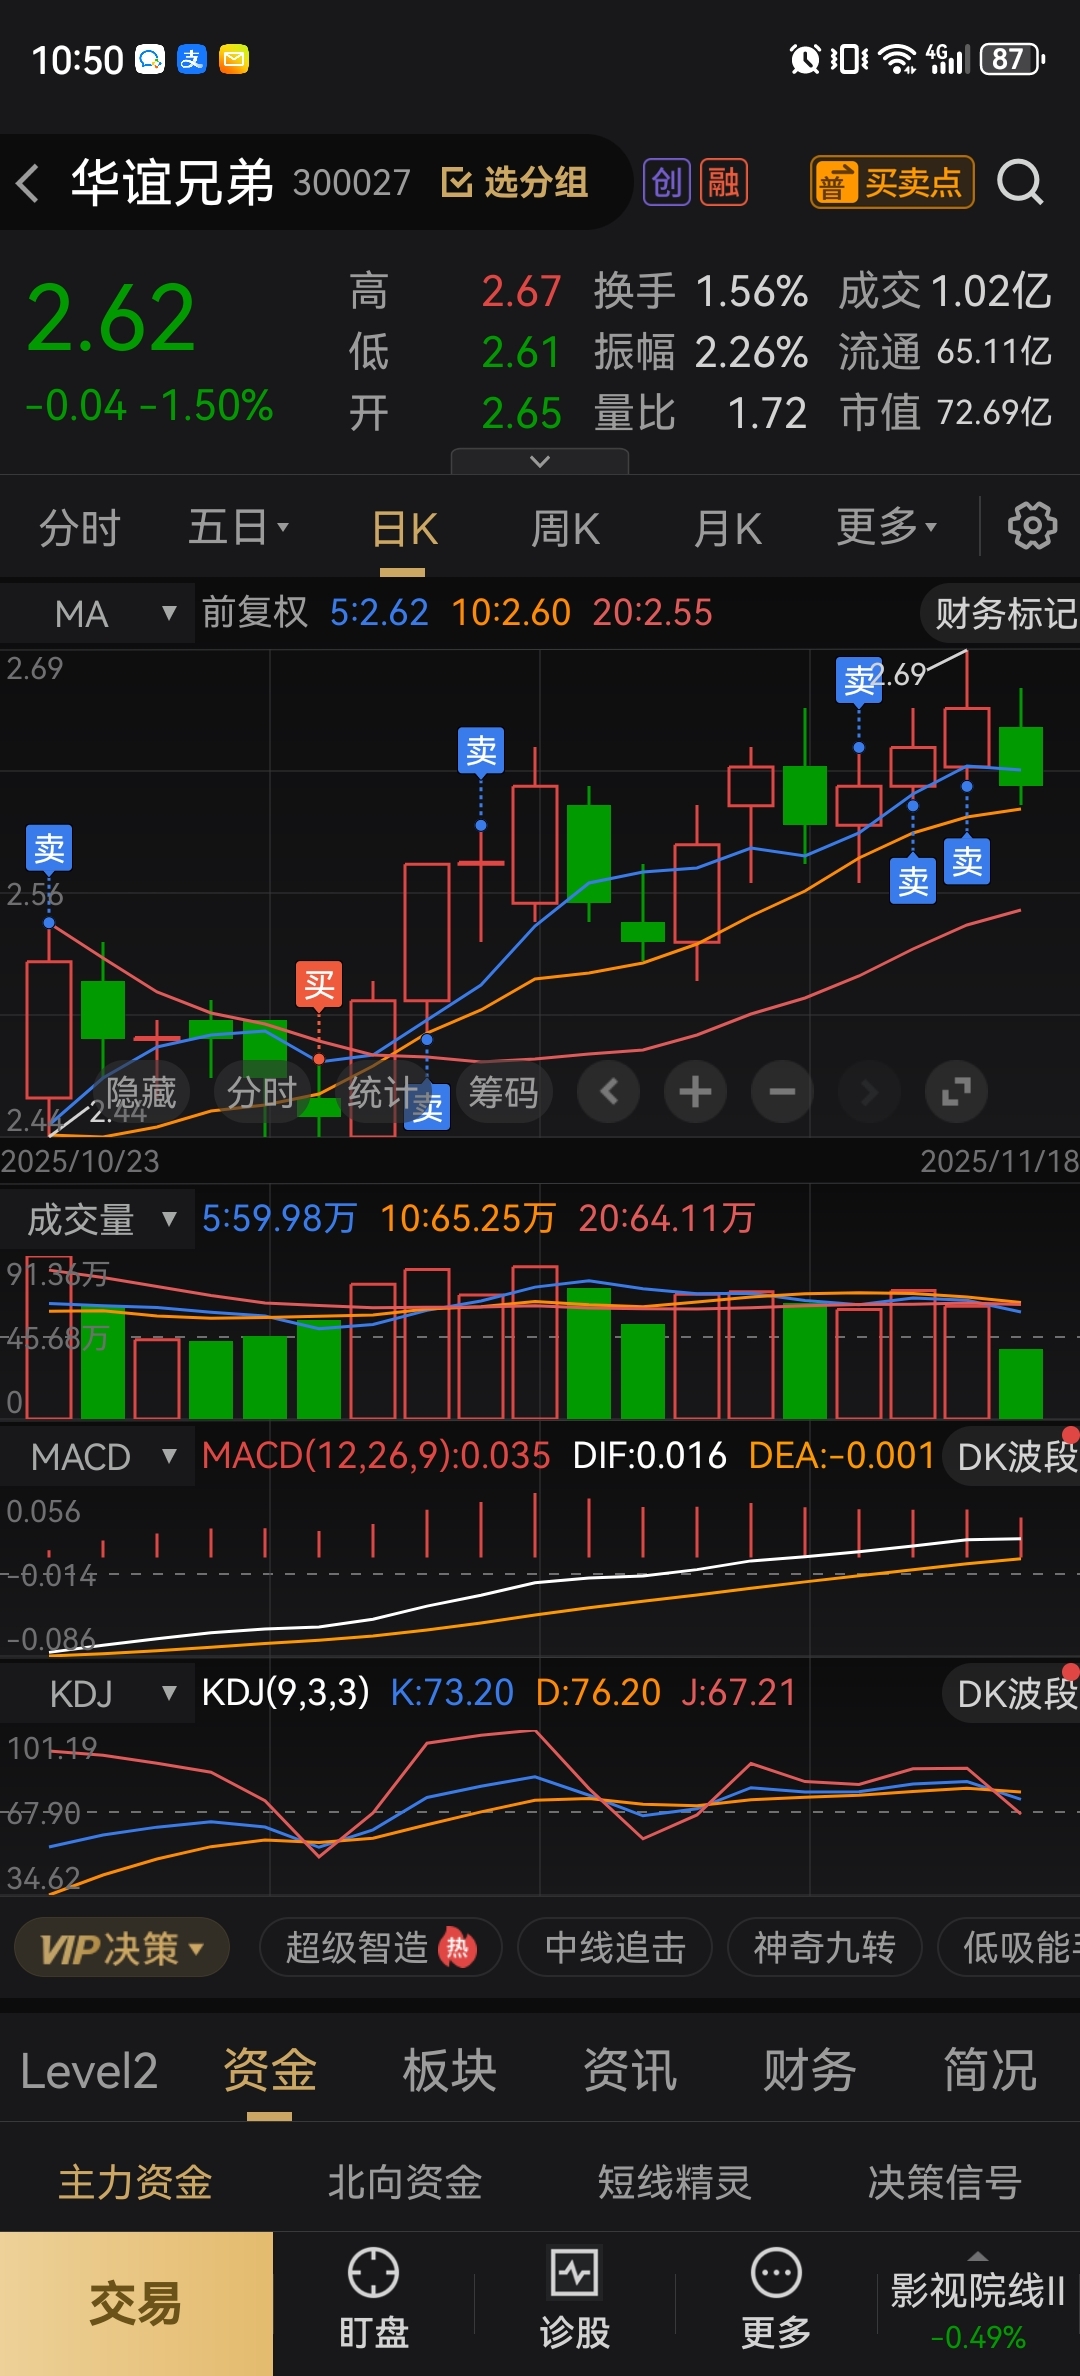
Task: Select the 日K chart tab
Action: point(404,527)
